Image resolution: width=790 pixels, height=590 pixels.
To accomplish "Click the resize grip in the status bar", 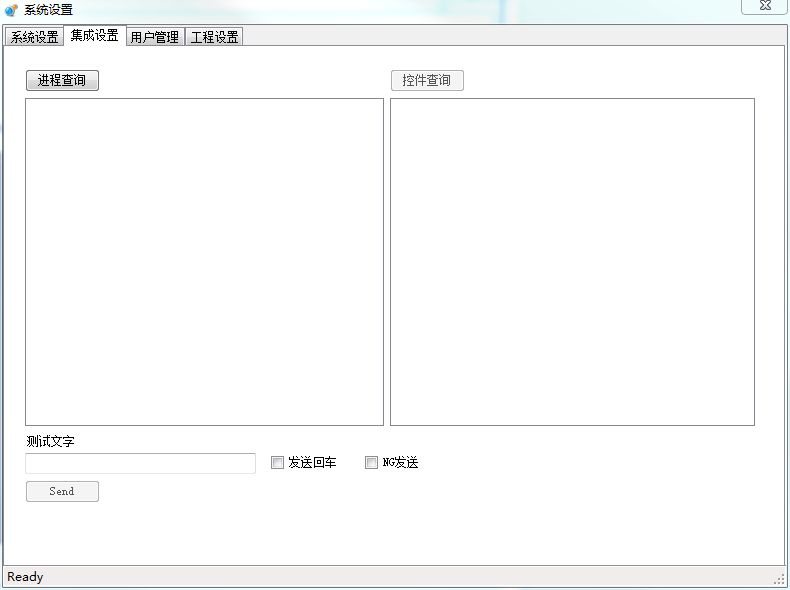I will click(779, 579).
